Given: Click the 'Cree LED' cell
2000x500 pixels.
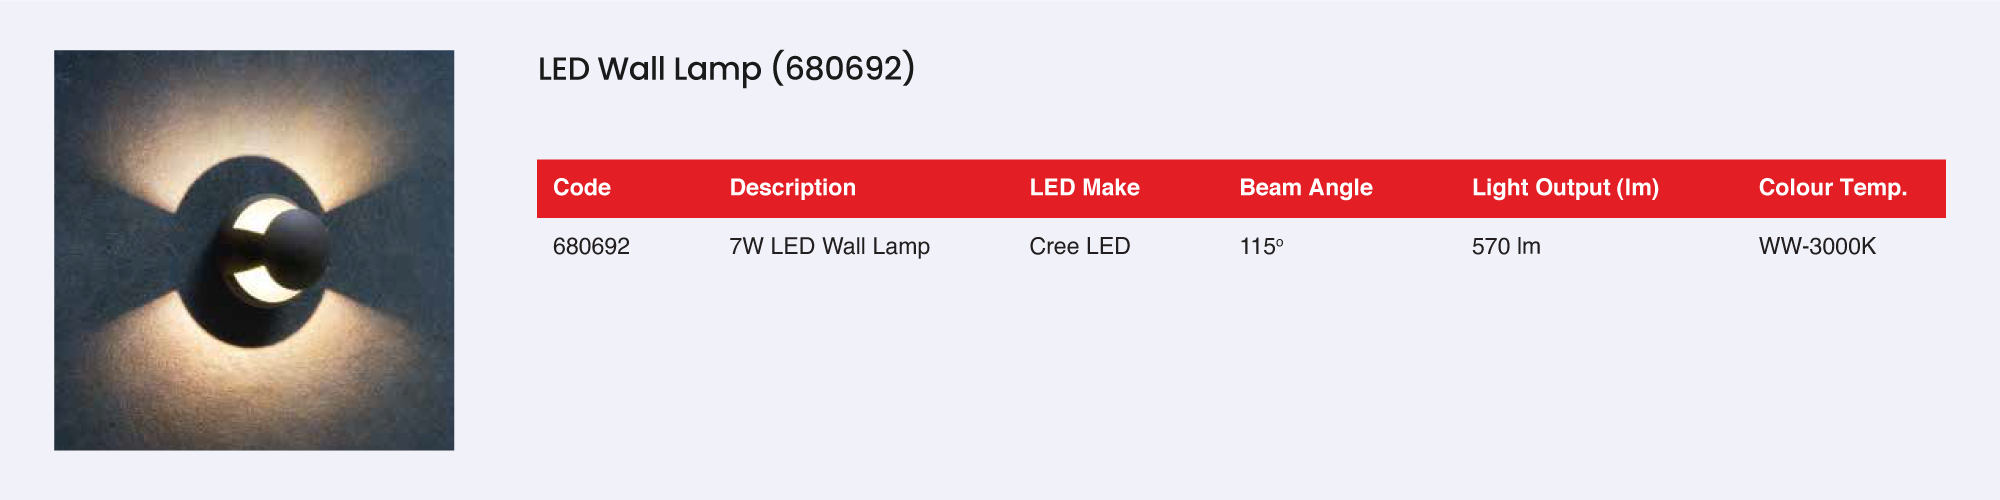Looking at the screenshot, I should coord(1079,247).
